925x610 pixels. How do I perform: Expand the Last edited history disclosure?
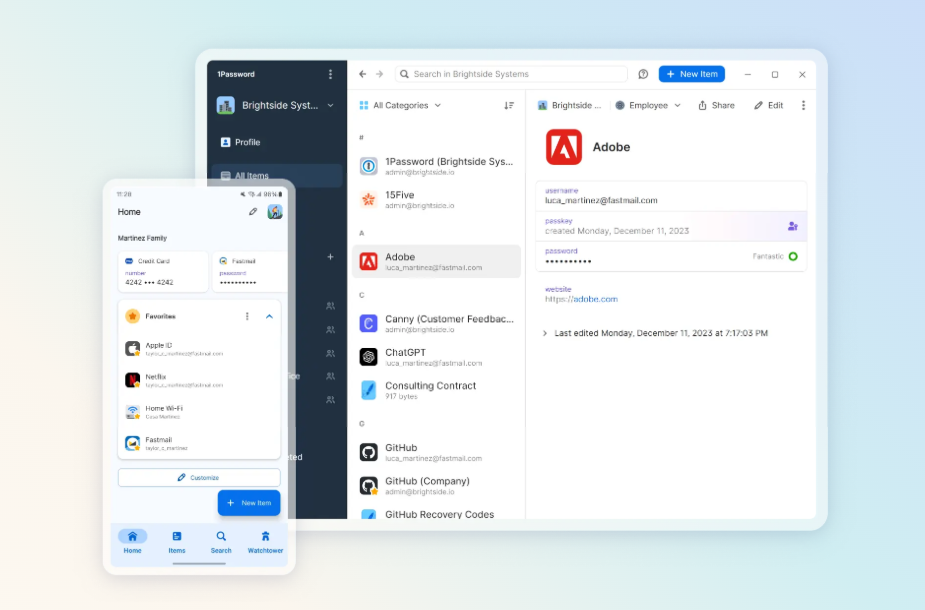pyautogui.click(x=545, y=333)
